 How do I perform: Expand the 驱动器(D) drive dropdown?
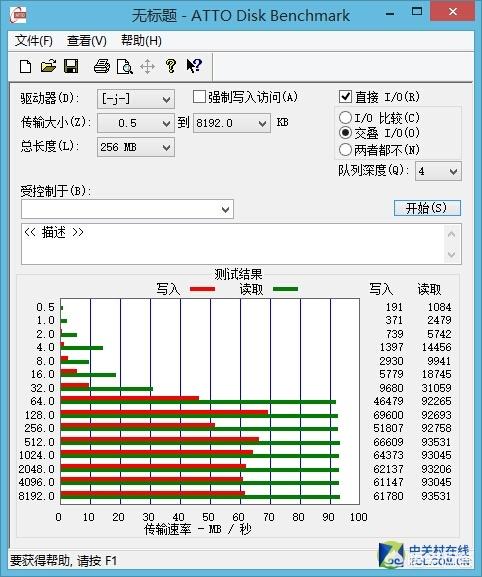(x=166, y=99)
